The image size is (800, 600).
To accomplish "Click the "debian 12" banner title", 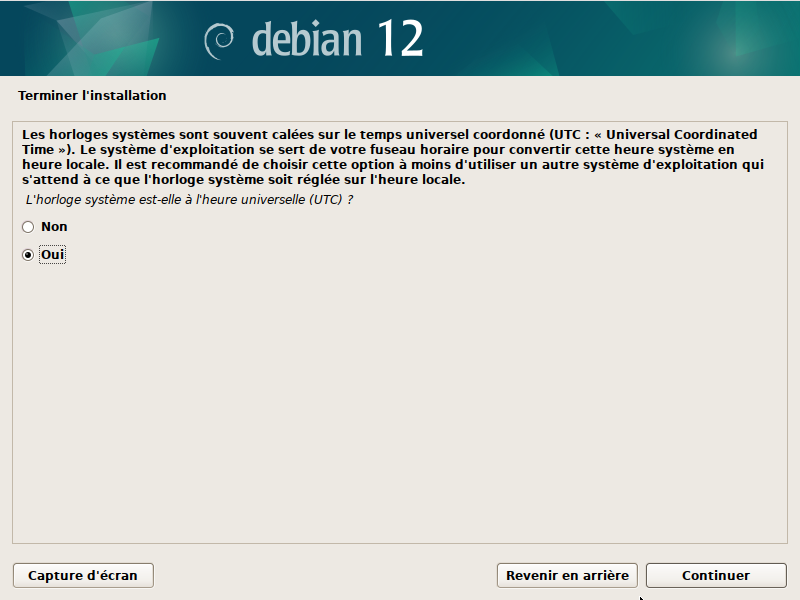I will 337,39.
